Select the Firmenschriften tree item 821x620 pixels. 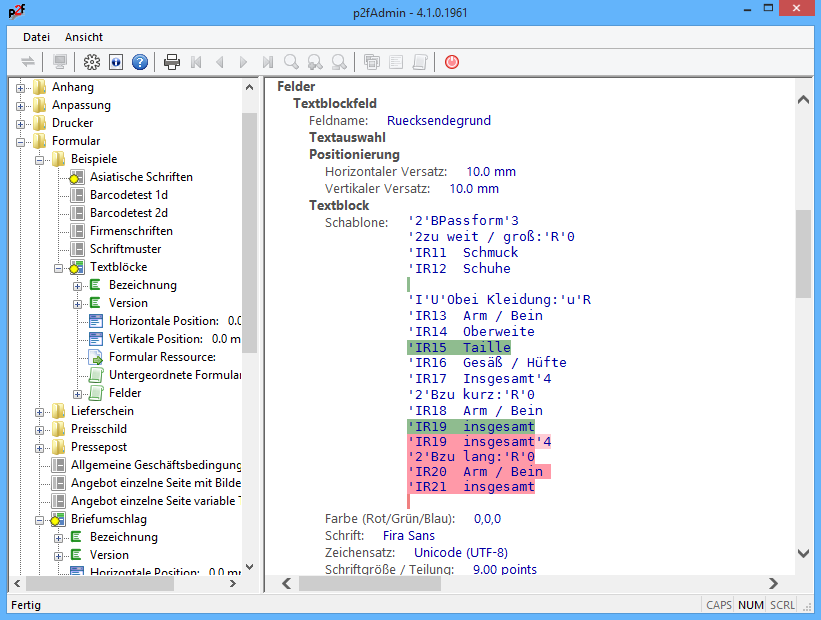[x=131, y=231]
